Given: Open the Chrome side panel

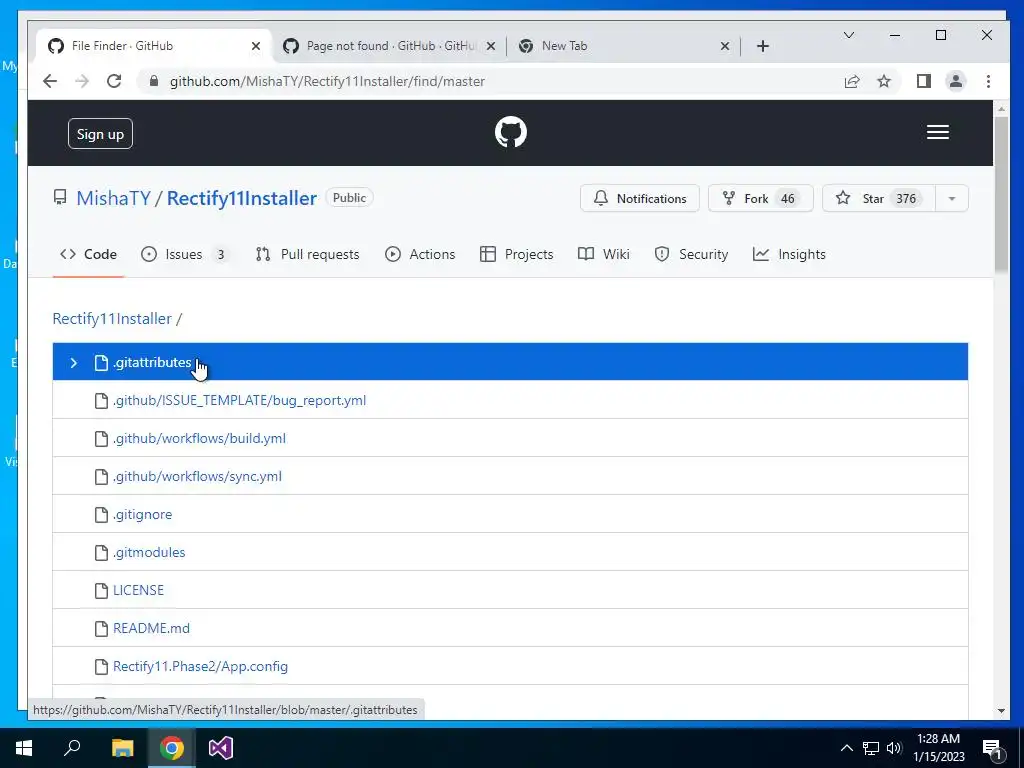Looking at the screenshot, I should (923, 82).
